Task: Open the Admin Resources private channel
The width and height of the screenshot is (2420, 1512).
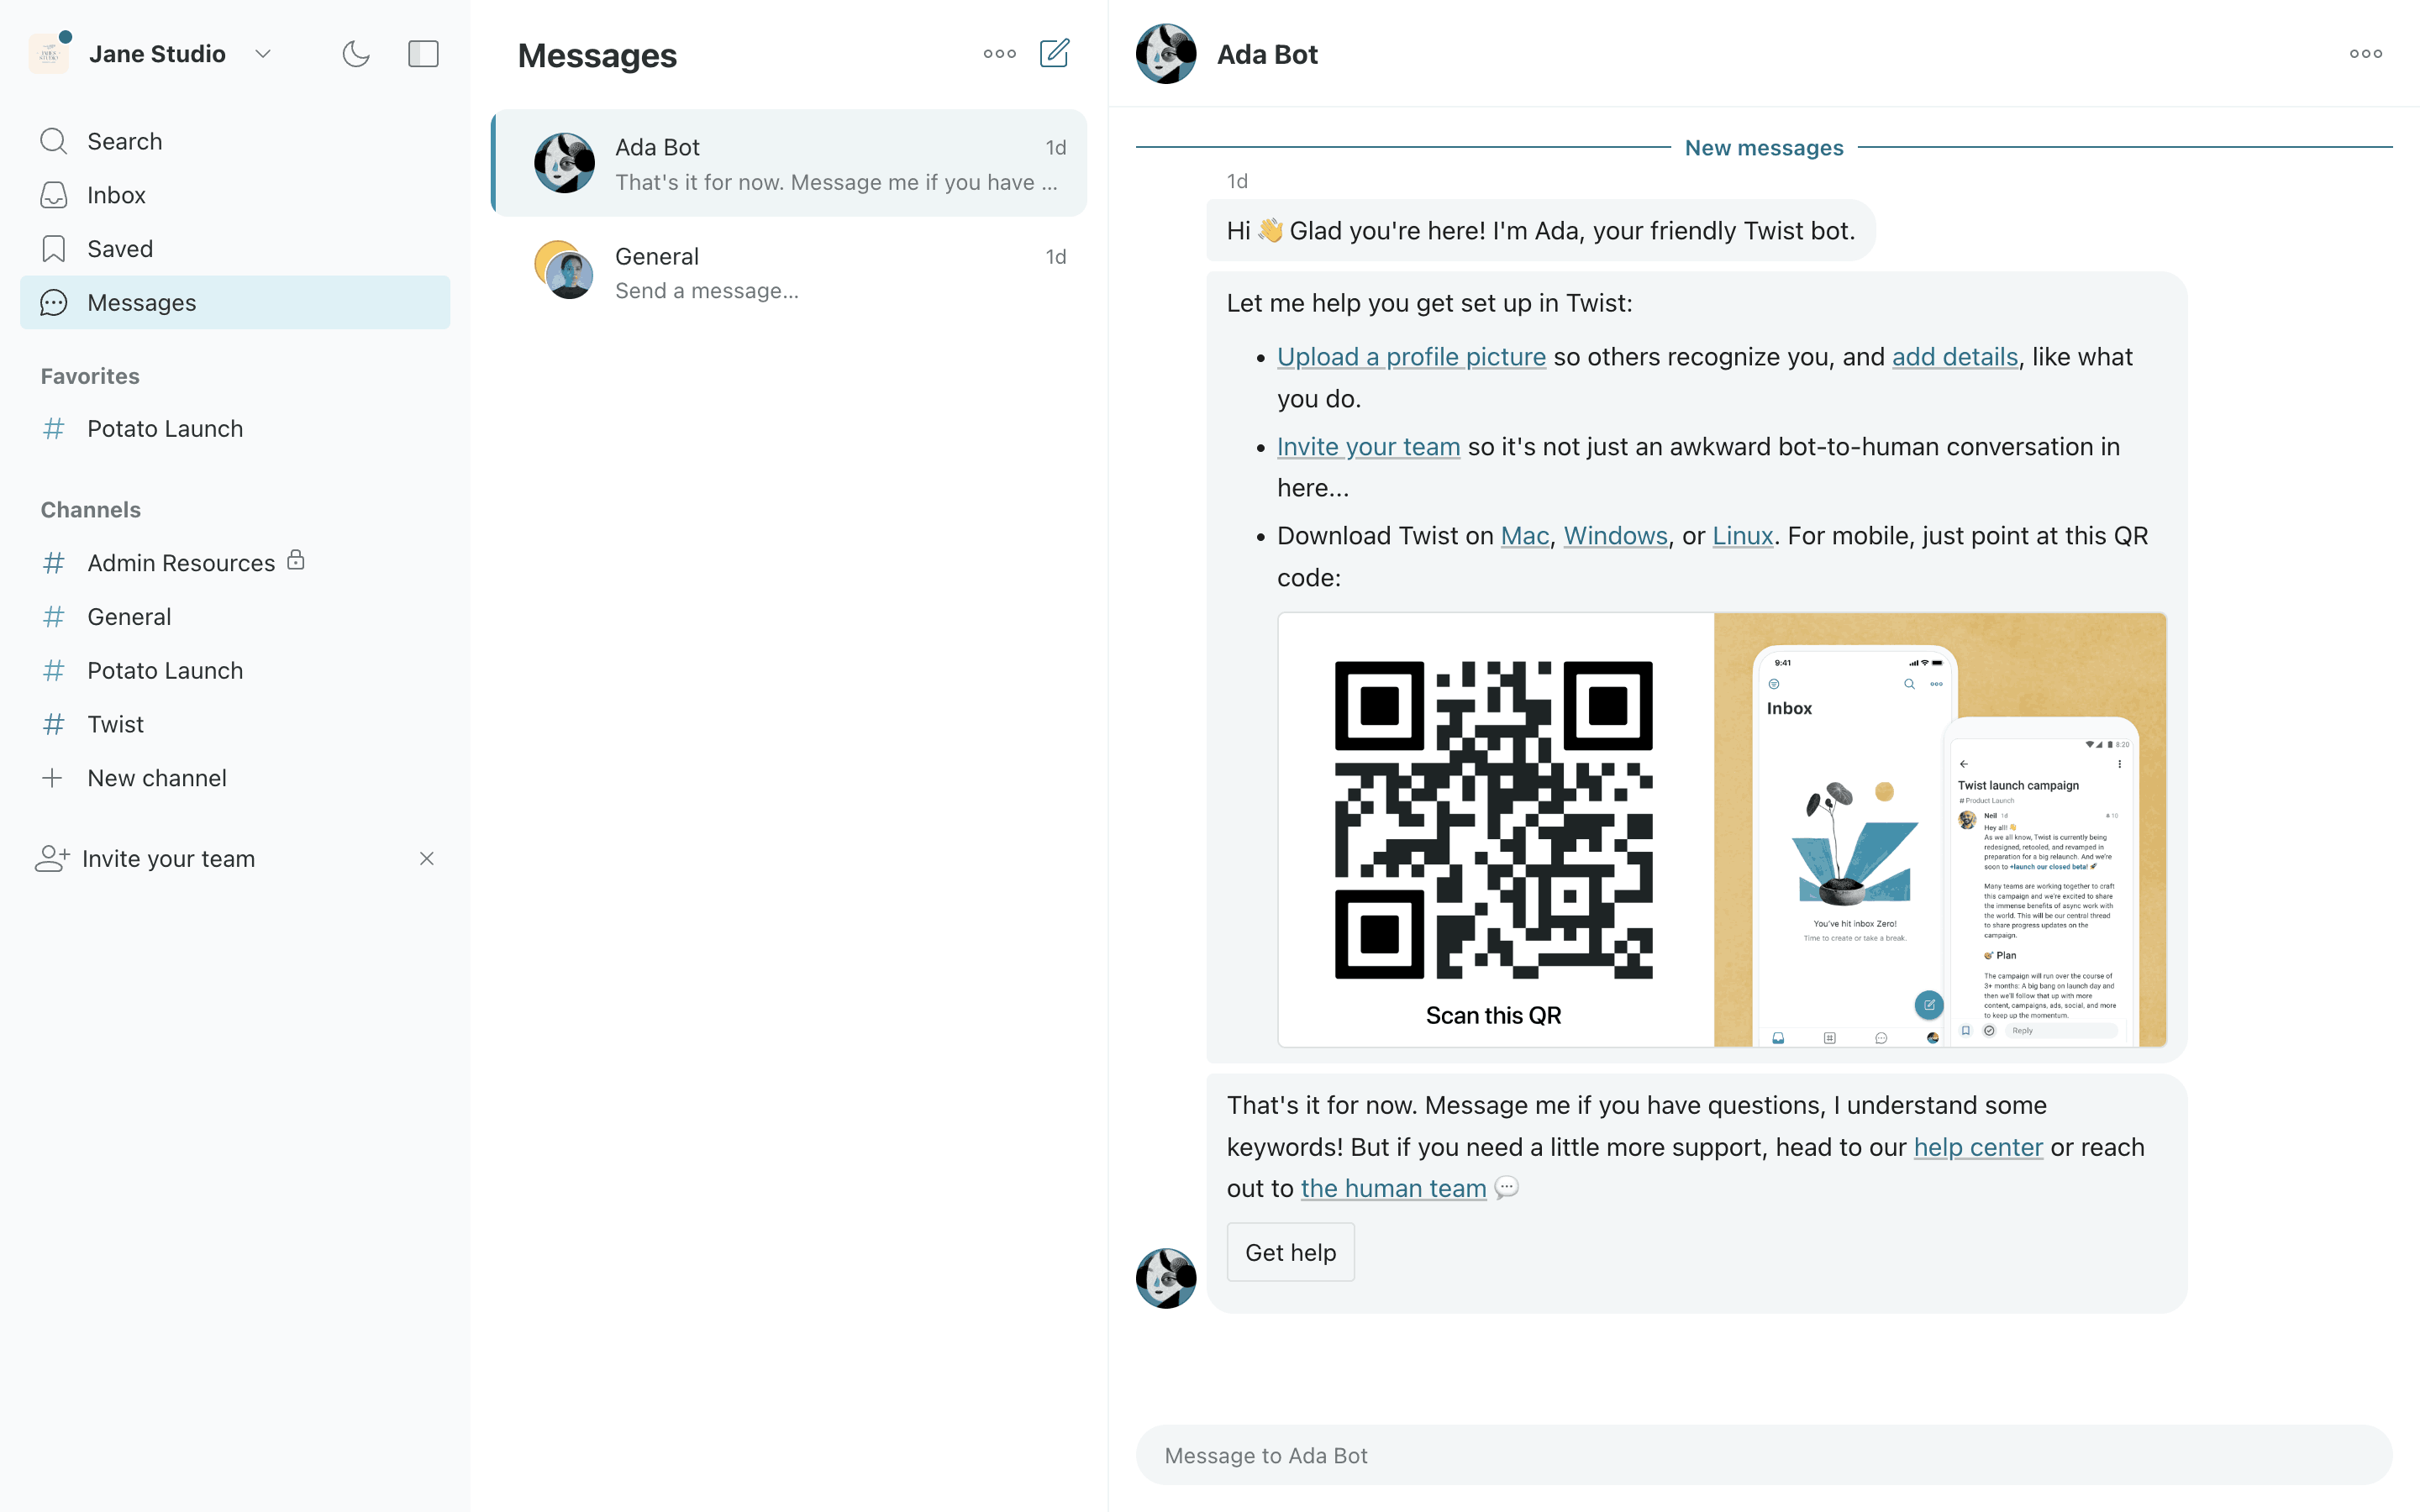Action: [x=180, y=563]
